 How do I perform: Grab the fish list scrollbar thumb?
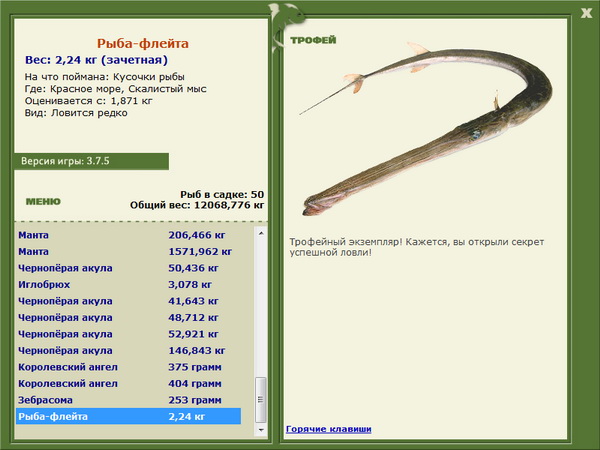click(261, 399)
